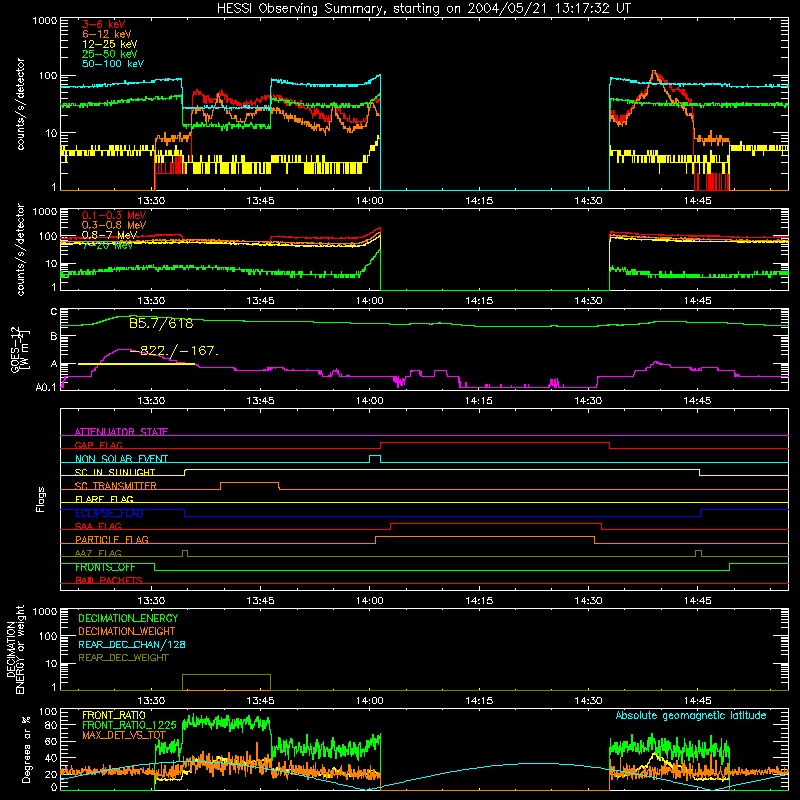This screenshot has width=800, height=800.
Task: Select the PARTICLE_FLAG label
Action: [x=112, y=539]
